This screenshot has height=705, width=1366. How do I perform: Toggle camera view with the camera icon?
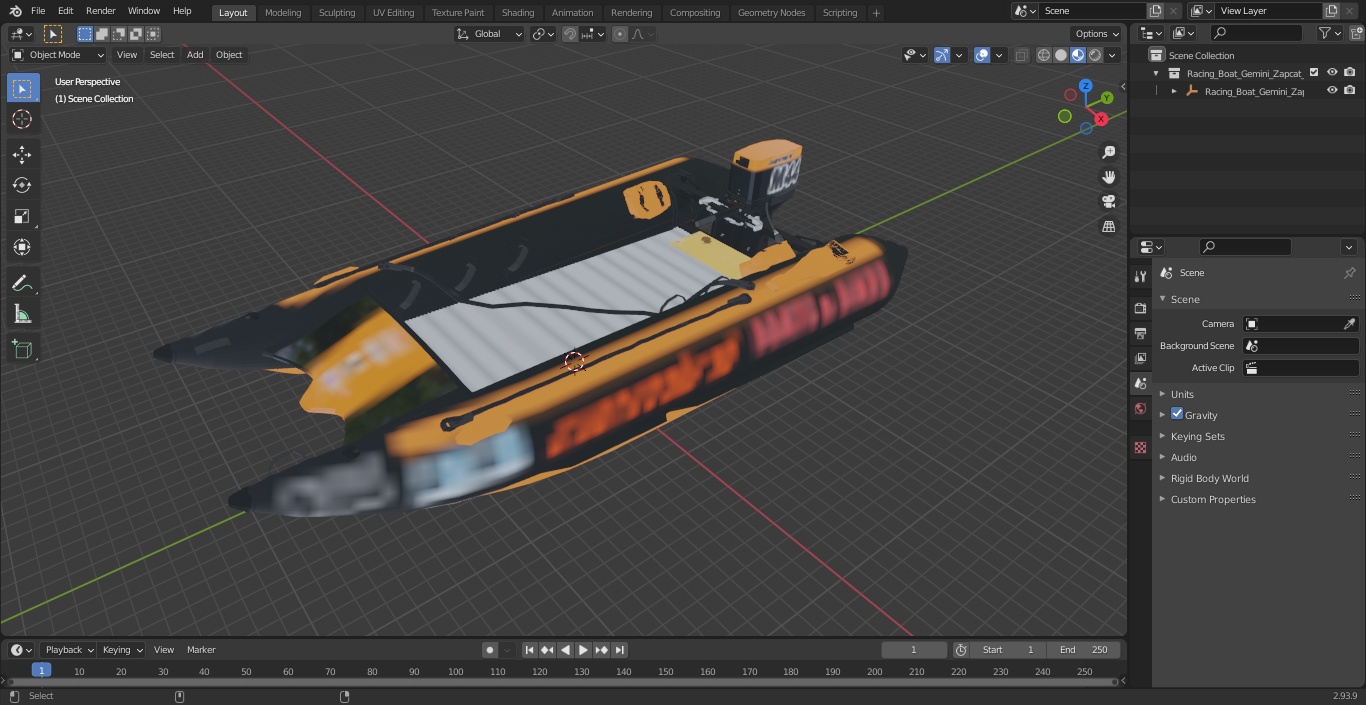(x=1109, y=201)
